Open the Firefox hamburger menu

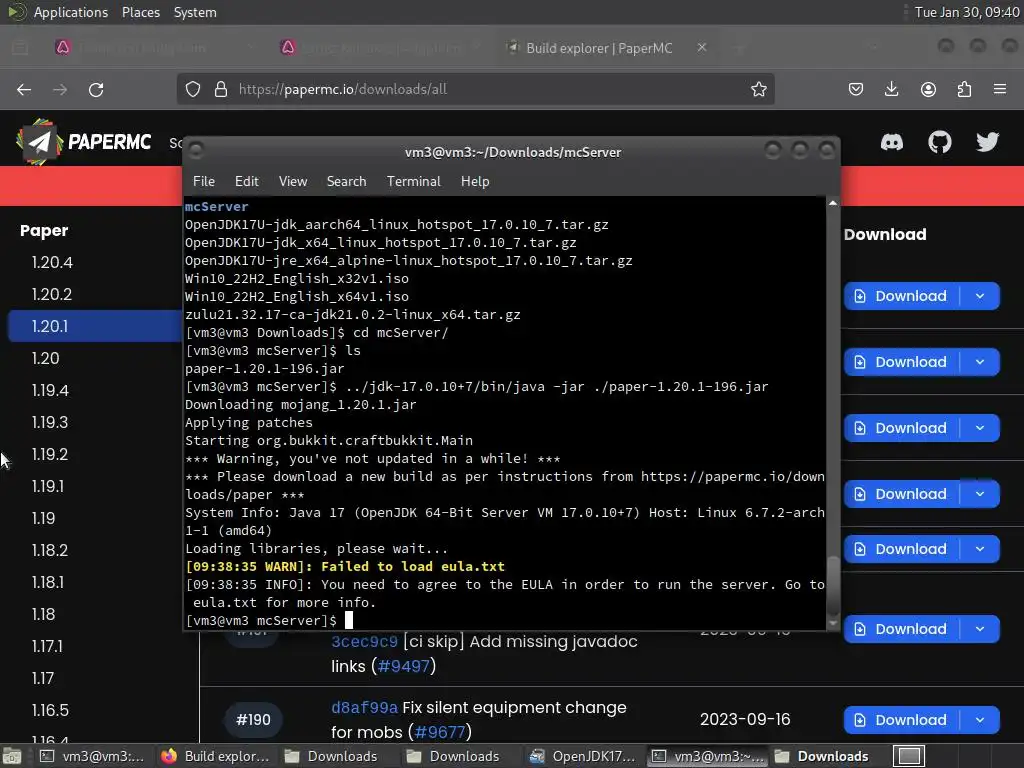pyautogui.click(x=1000, y=89)
